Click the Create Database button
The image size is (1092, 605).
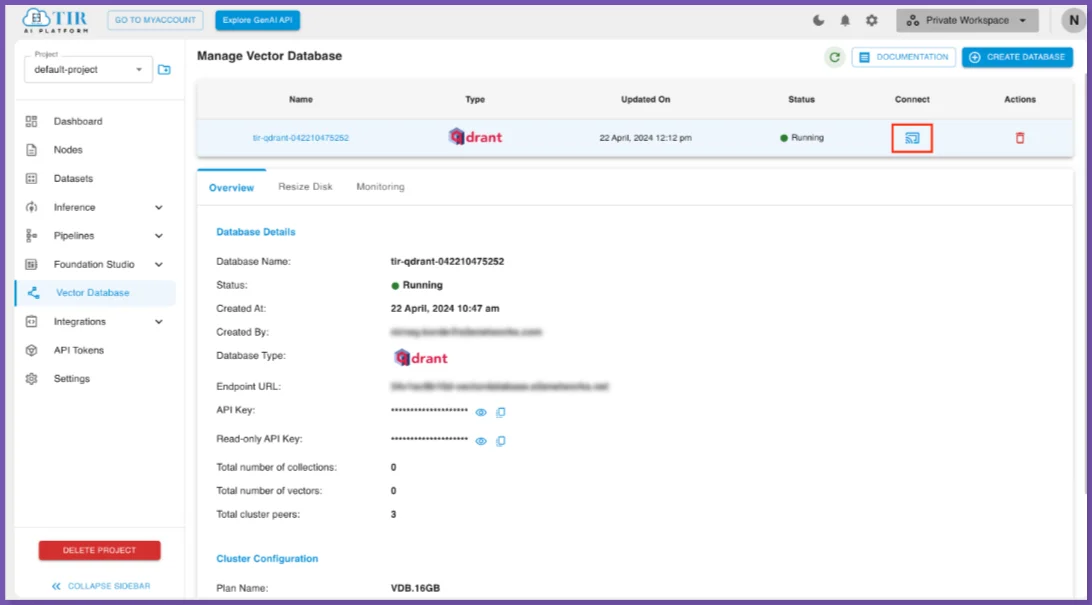point(1017,57)
